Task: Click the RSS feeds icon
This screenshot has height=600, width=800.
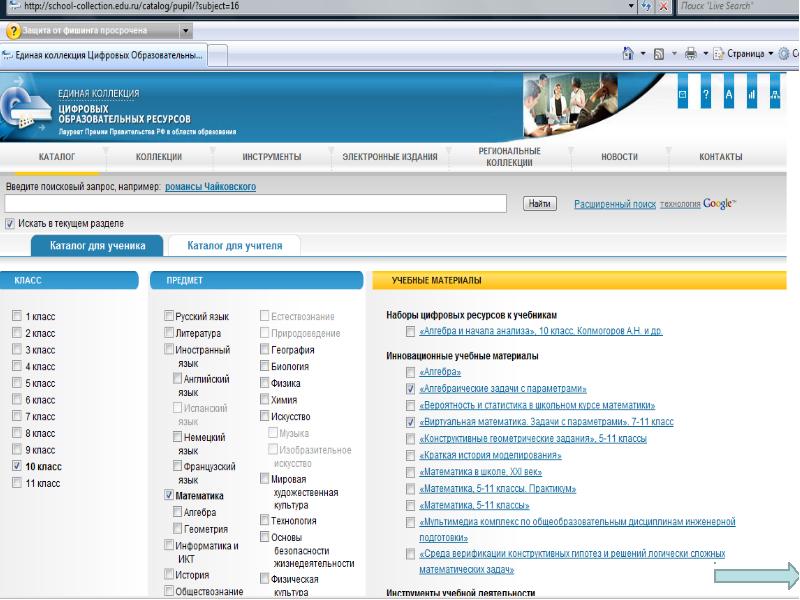Action: (660, 53)
